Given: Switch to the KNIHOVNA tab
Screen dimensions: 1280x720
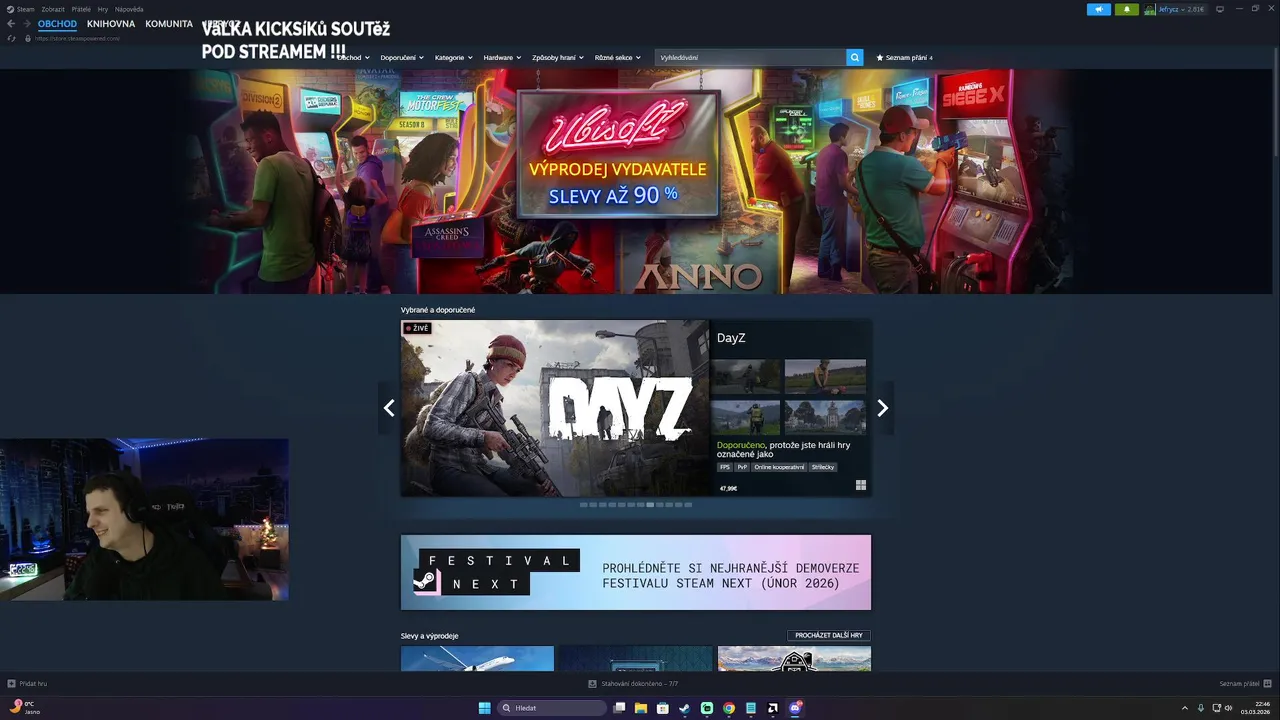Looking at the screenshot, I should click(x=111, y=24).
